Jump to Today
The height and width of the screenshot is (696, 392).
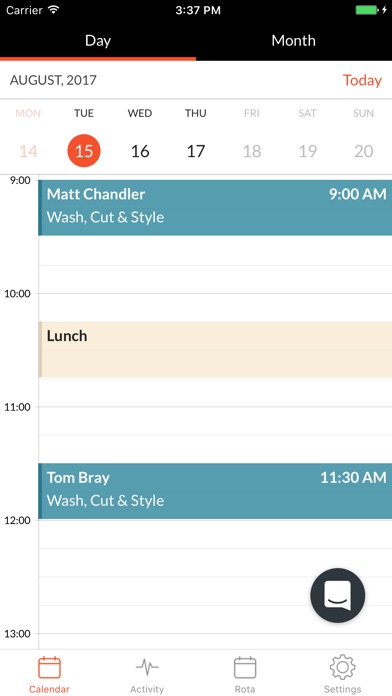click(x=362, y=80)
